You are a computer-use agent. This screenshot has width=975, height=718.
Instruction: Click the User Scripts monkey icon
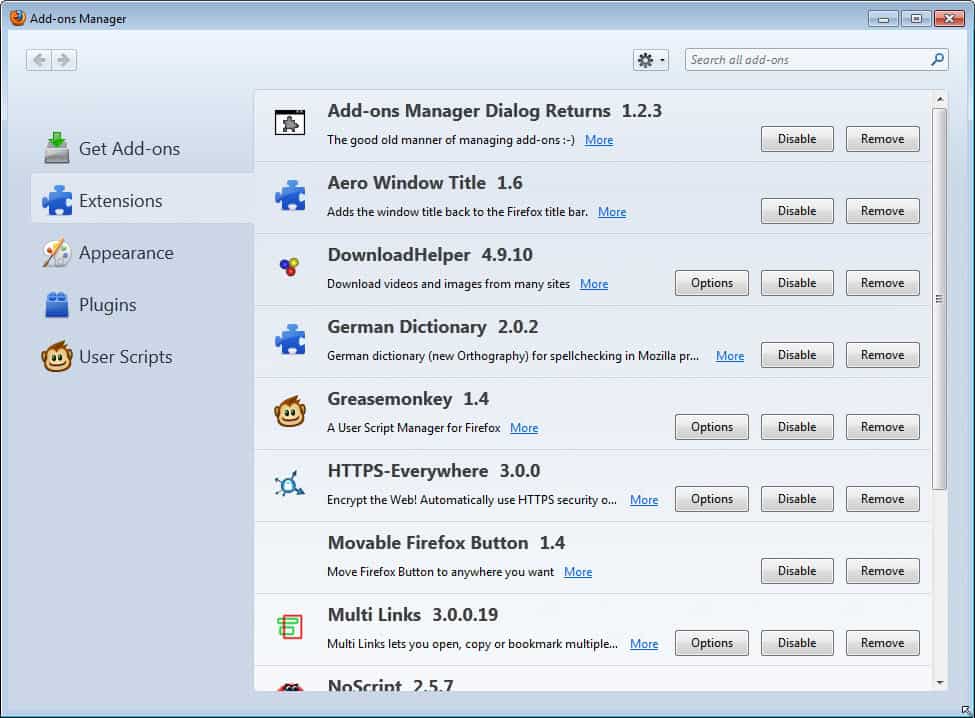pyautogui.click(x=57, y=356)
